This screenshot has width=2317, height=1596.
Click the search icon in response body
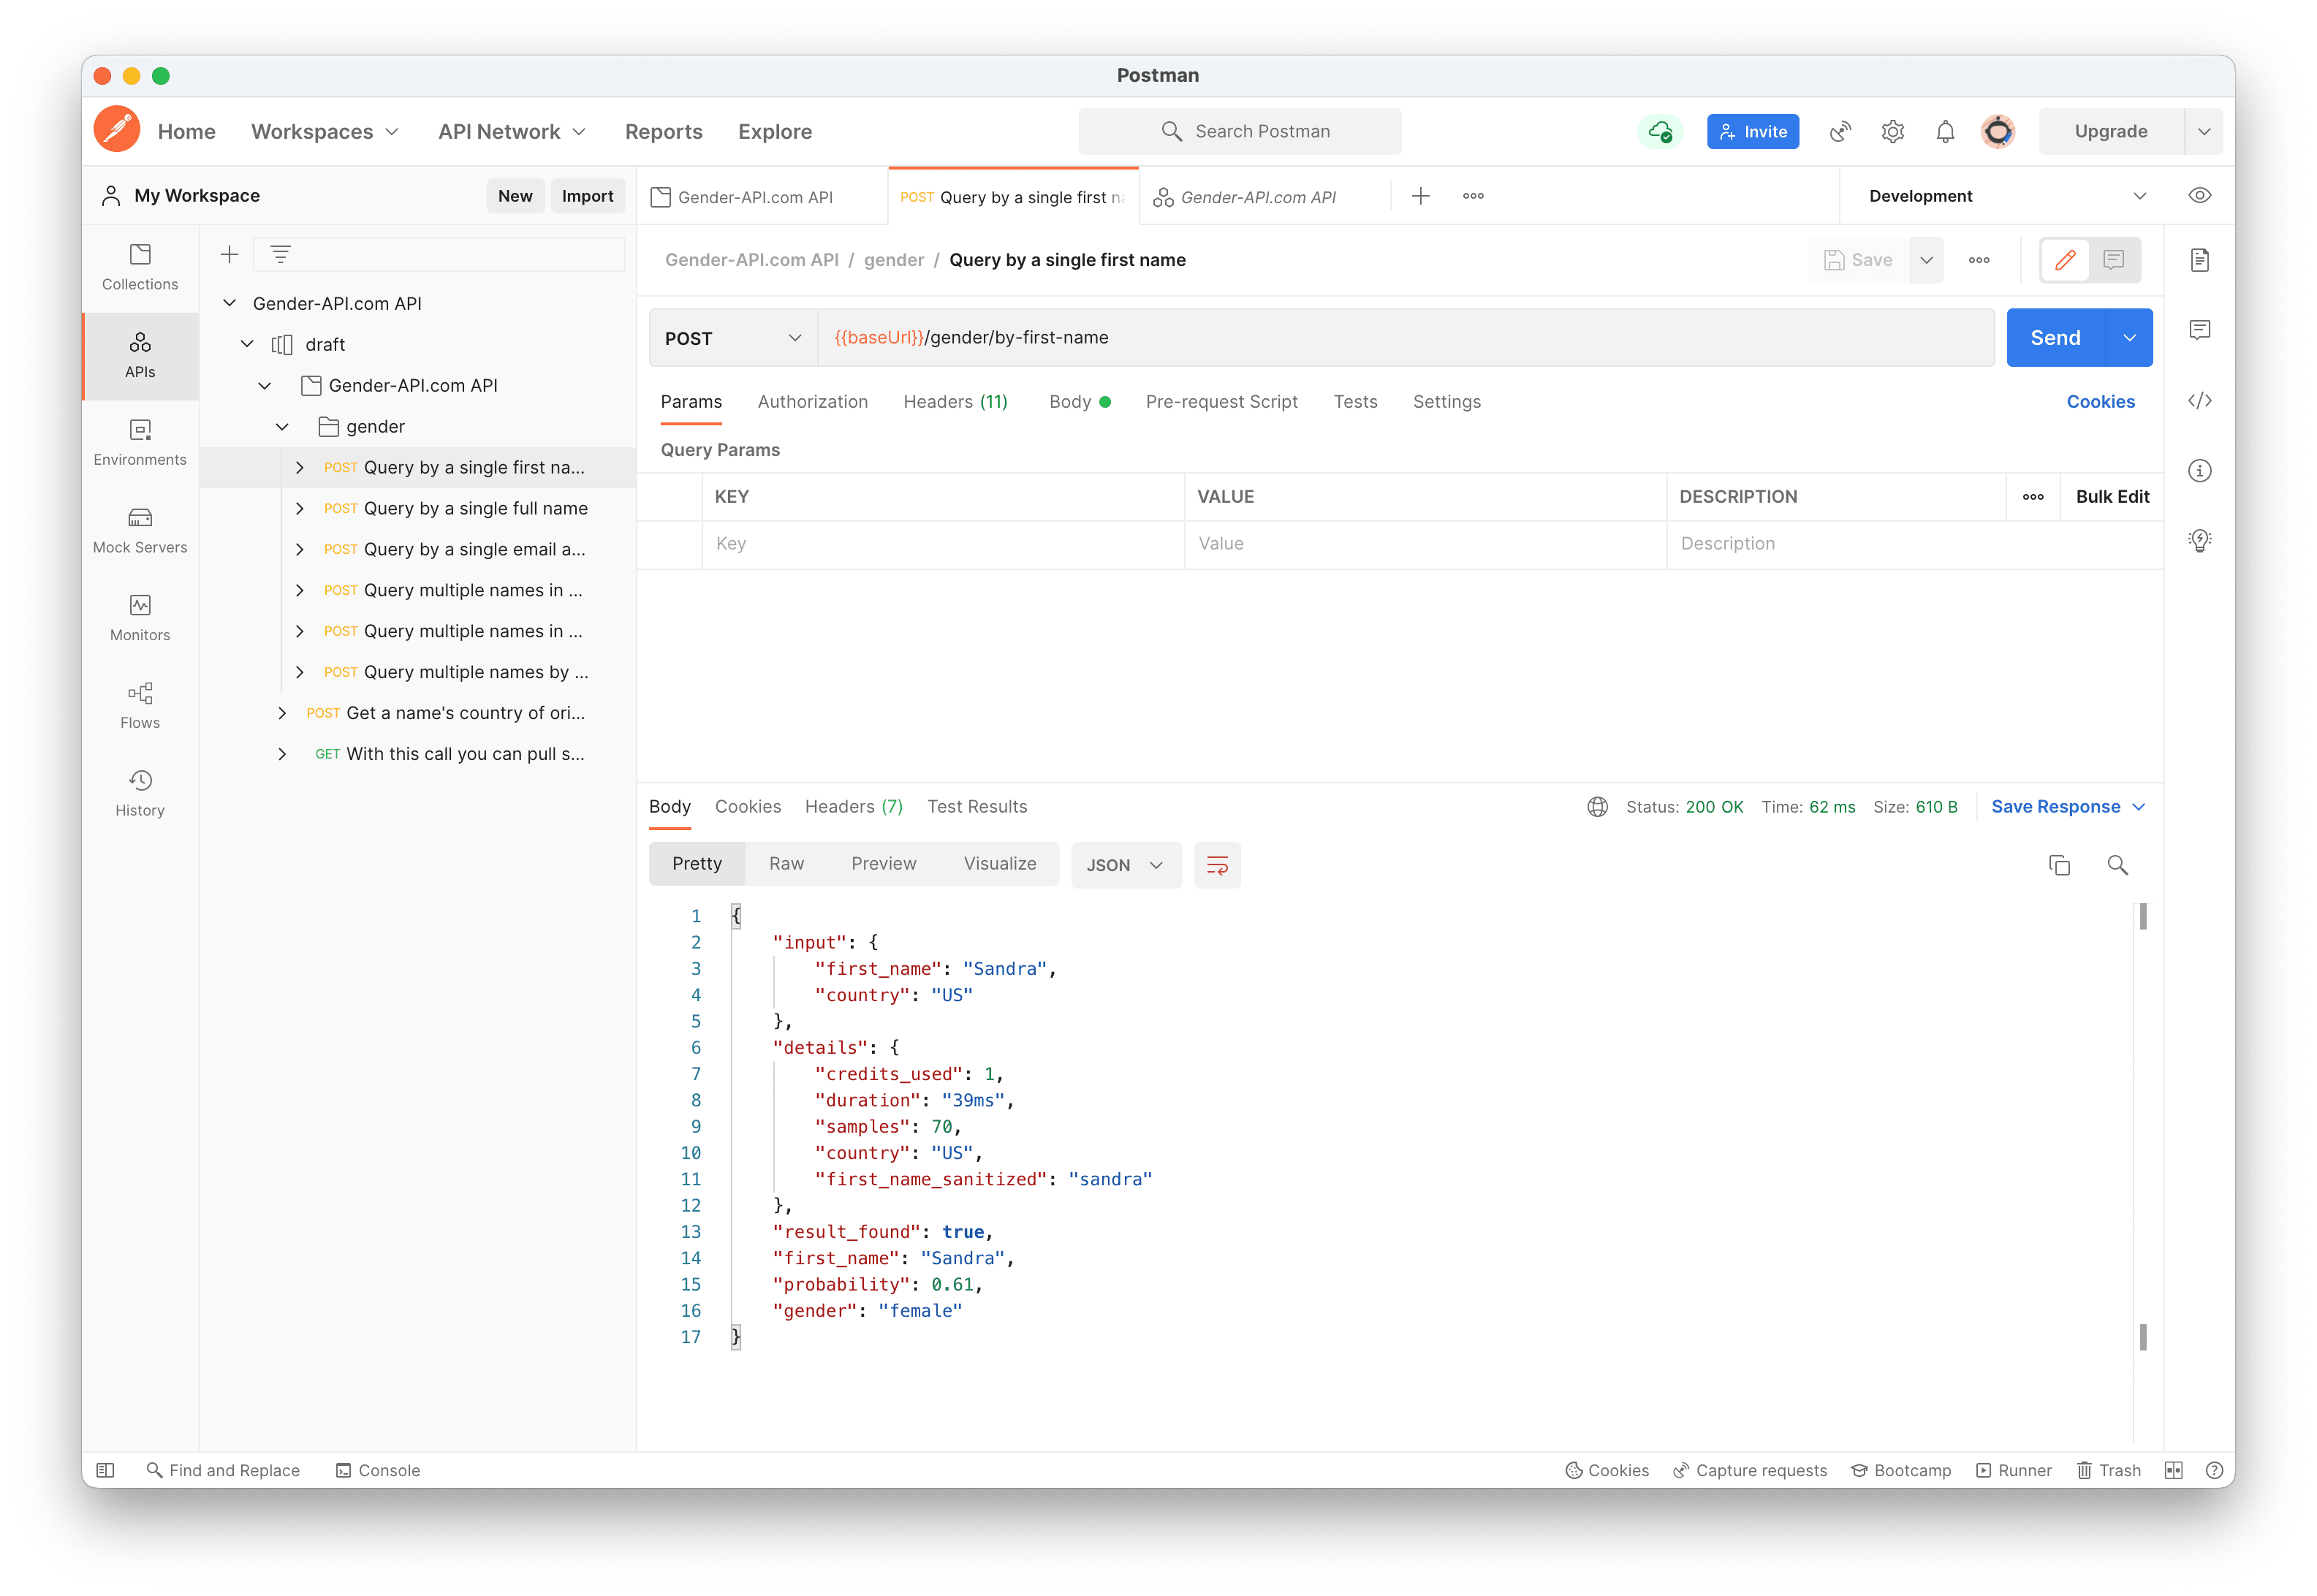pos(2120,864)
